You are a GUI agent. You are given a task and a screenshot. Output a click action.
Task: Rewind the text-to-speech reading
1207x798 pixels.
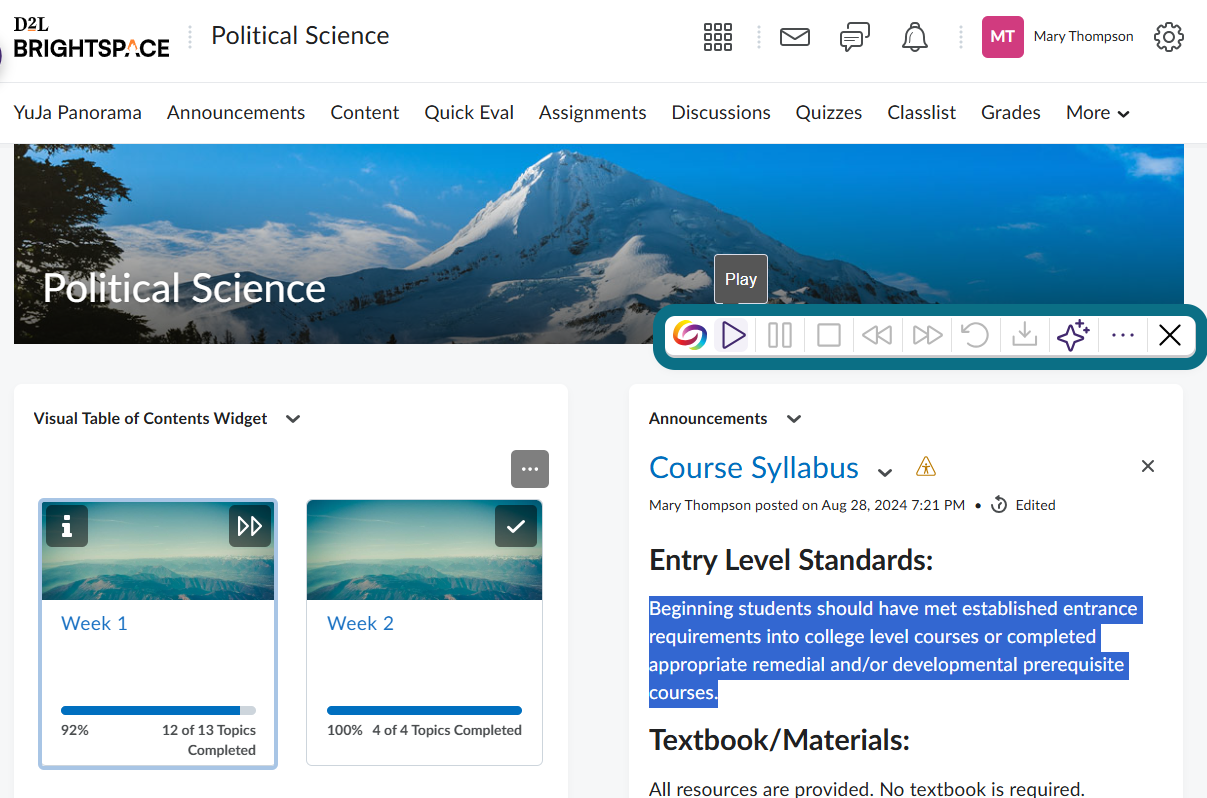(x=877, y=335)
